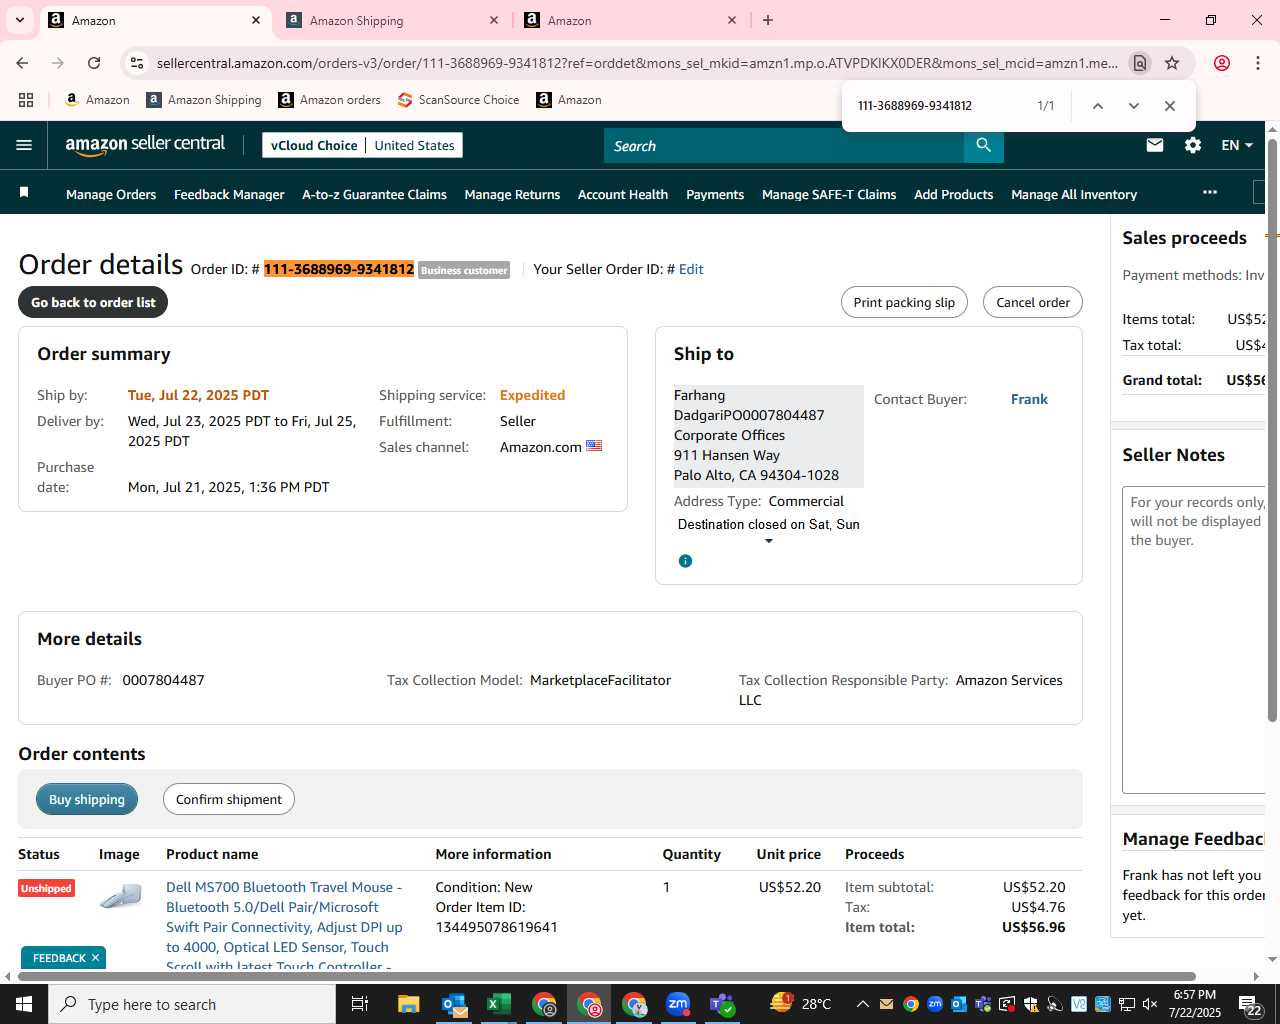Open the Add Products menu item
The height and width of the screenshot is (1024, 1280).
(953, 194)
